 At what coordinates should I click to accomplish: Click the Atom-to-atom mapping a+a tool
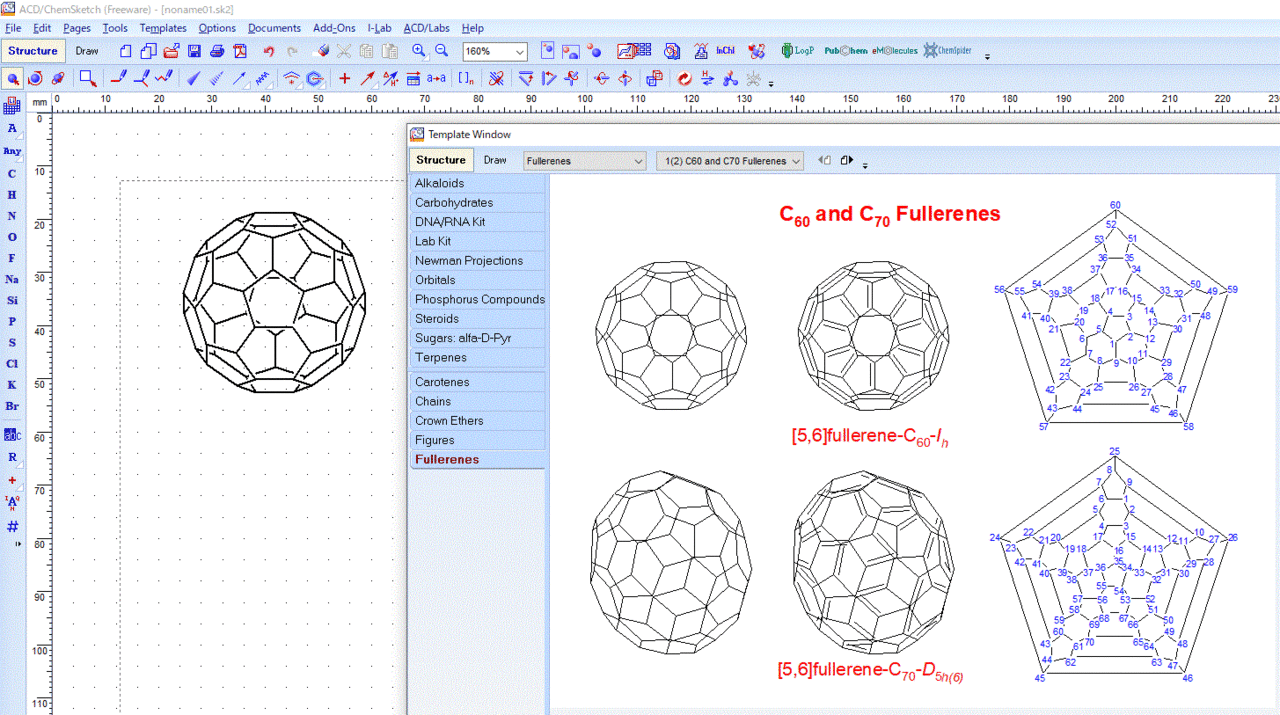(436, 78)
